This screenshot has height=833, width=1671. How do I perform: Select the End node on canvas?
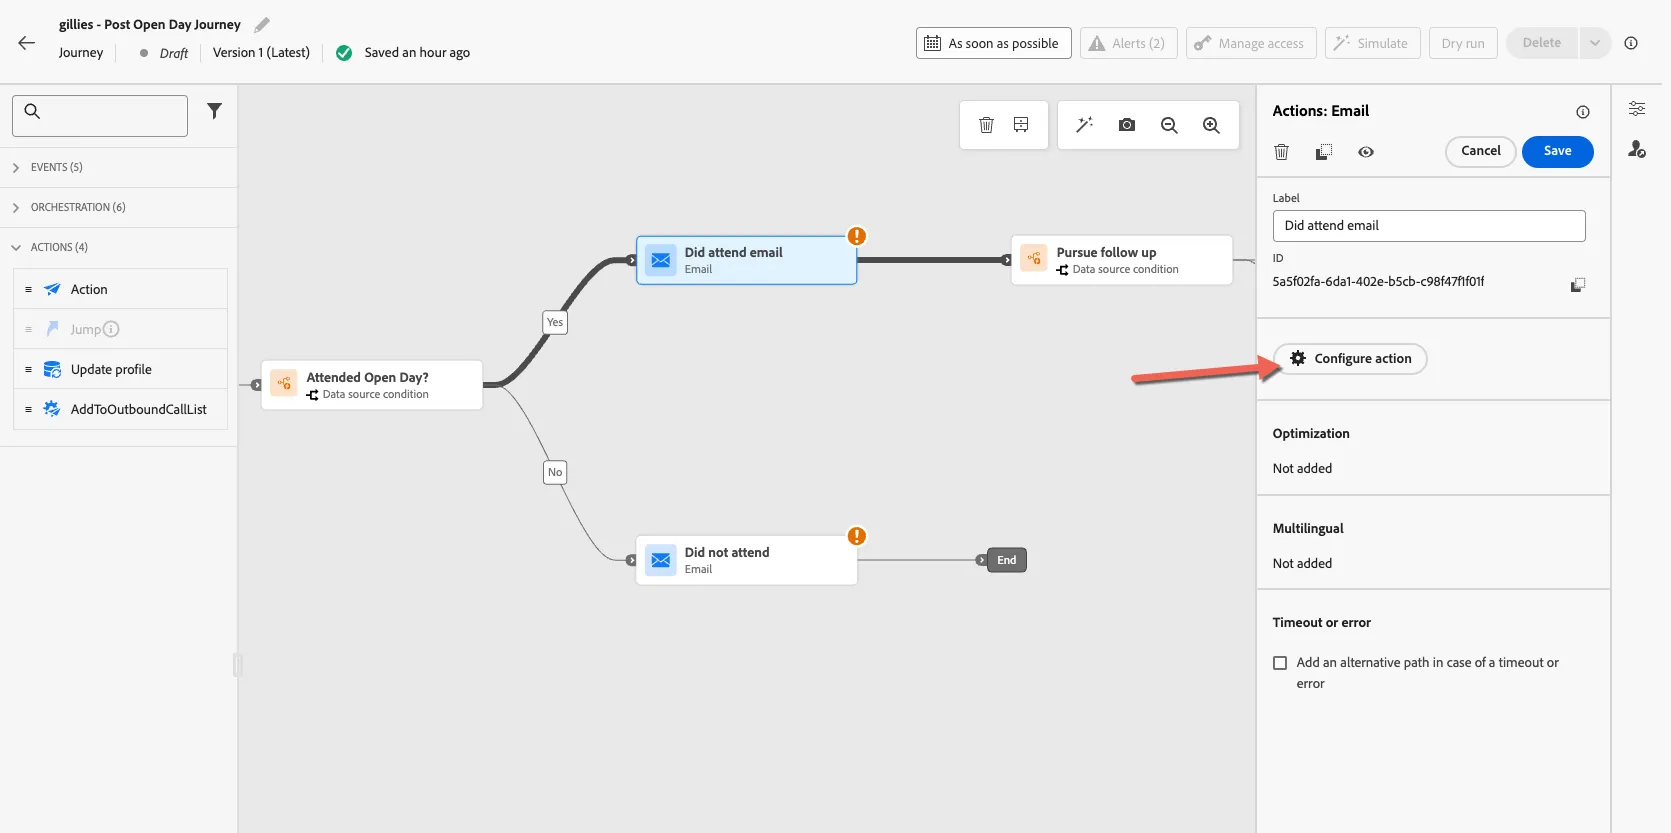[1006, 560]
